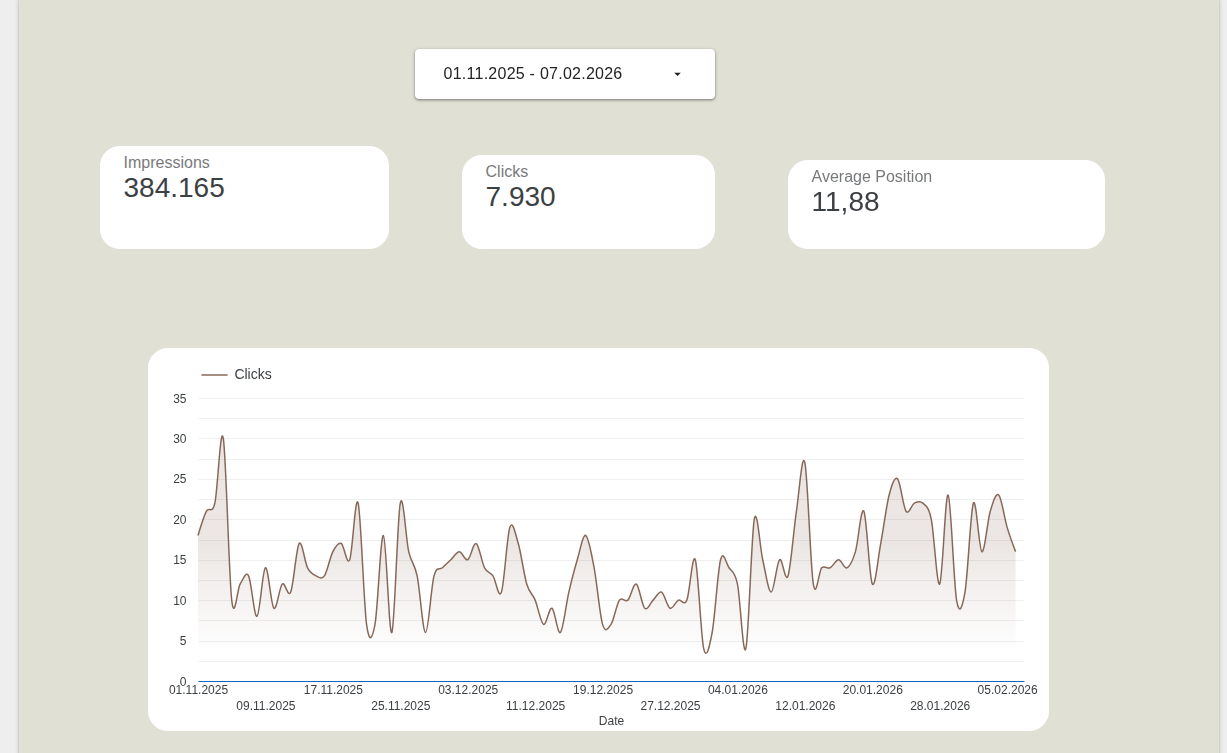Click the x-axis label 01.11.2025

tap(198, 690)
